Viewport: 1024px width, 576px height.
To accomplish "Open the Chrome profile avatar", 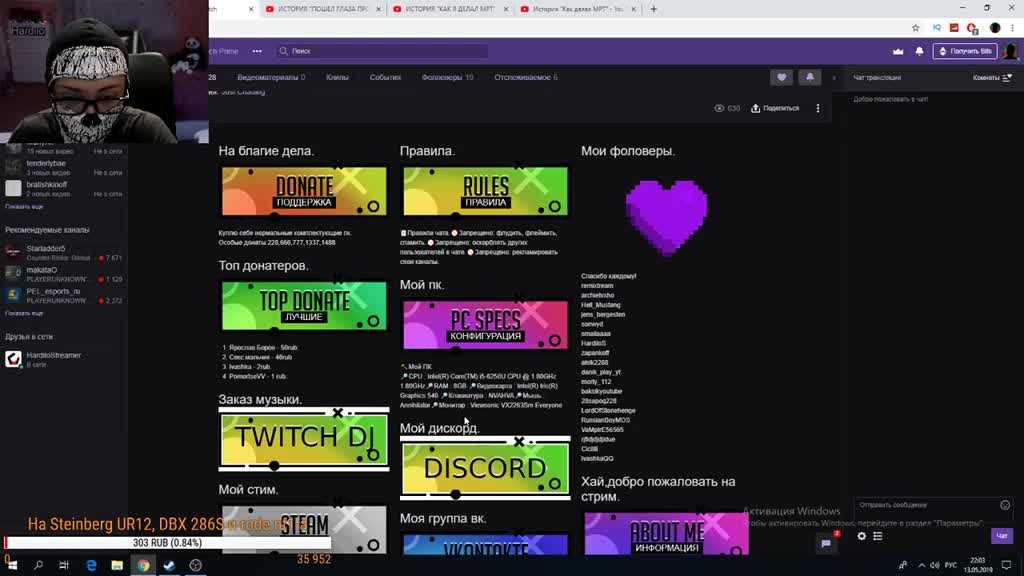I will pos(995,28).
